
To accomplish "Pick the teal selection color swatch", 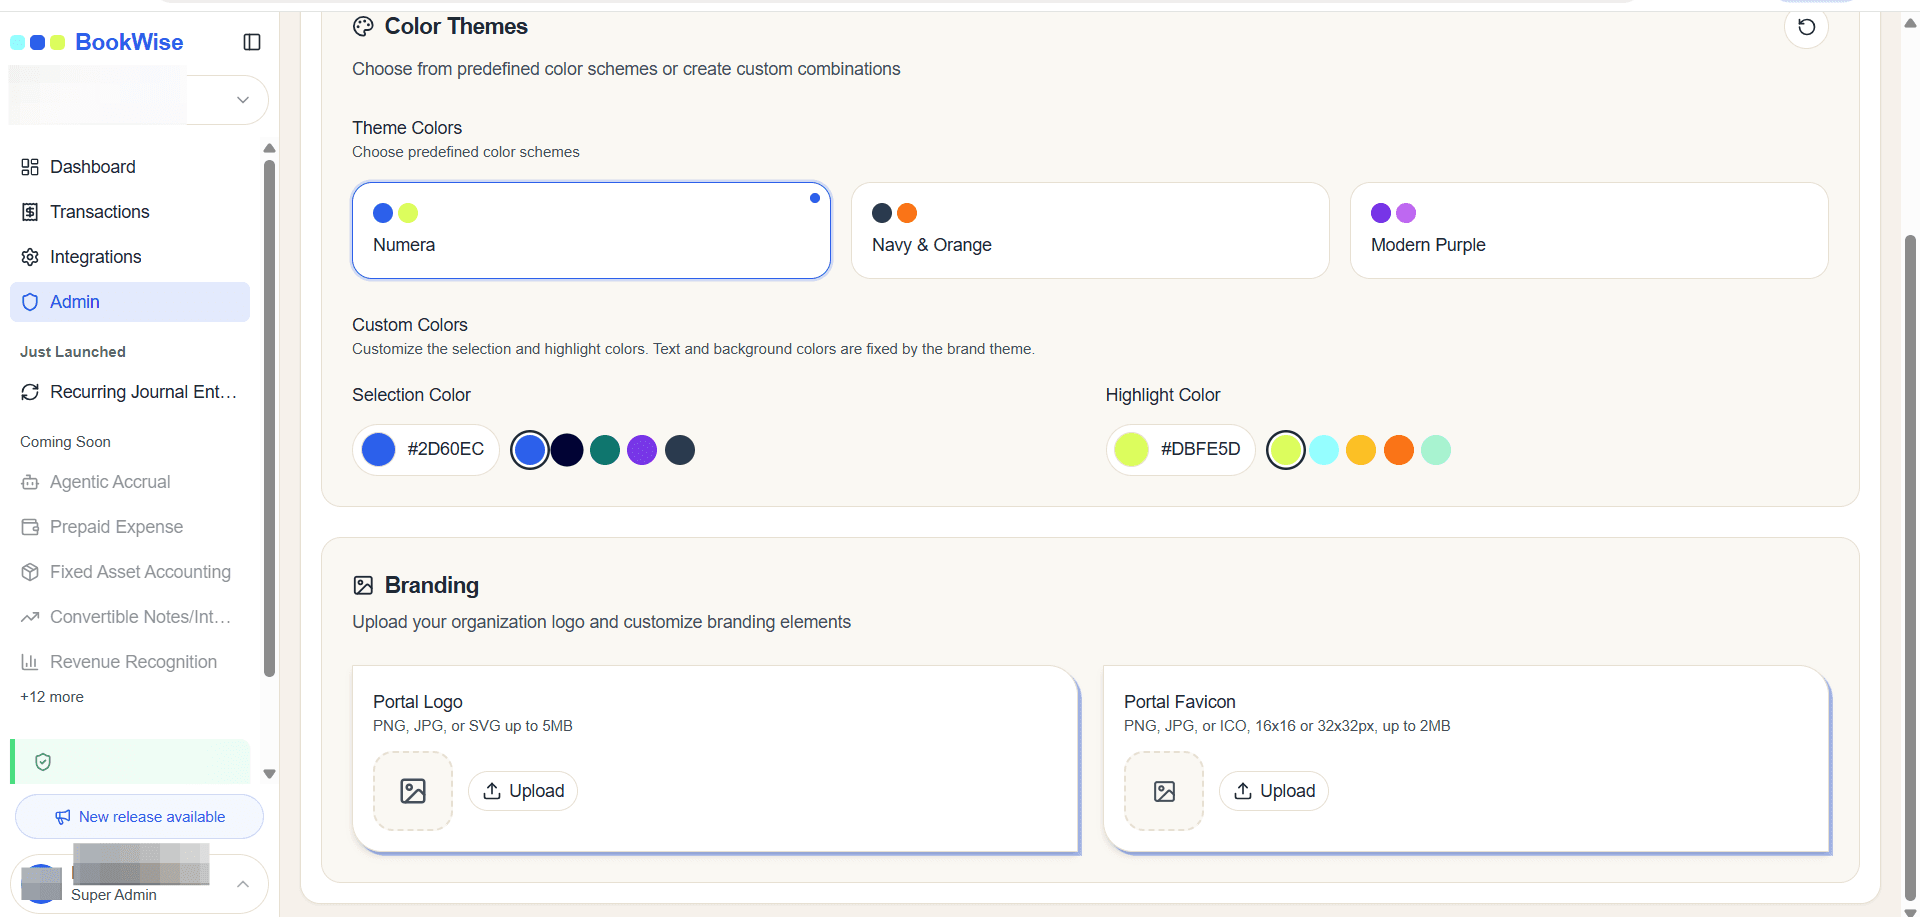I will [605, 450].
